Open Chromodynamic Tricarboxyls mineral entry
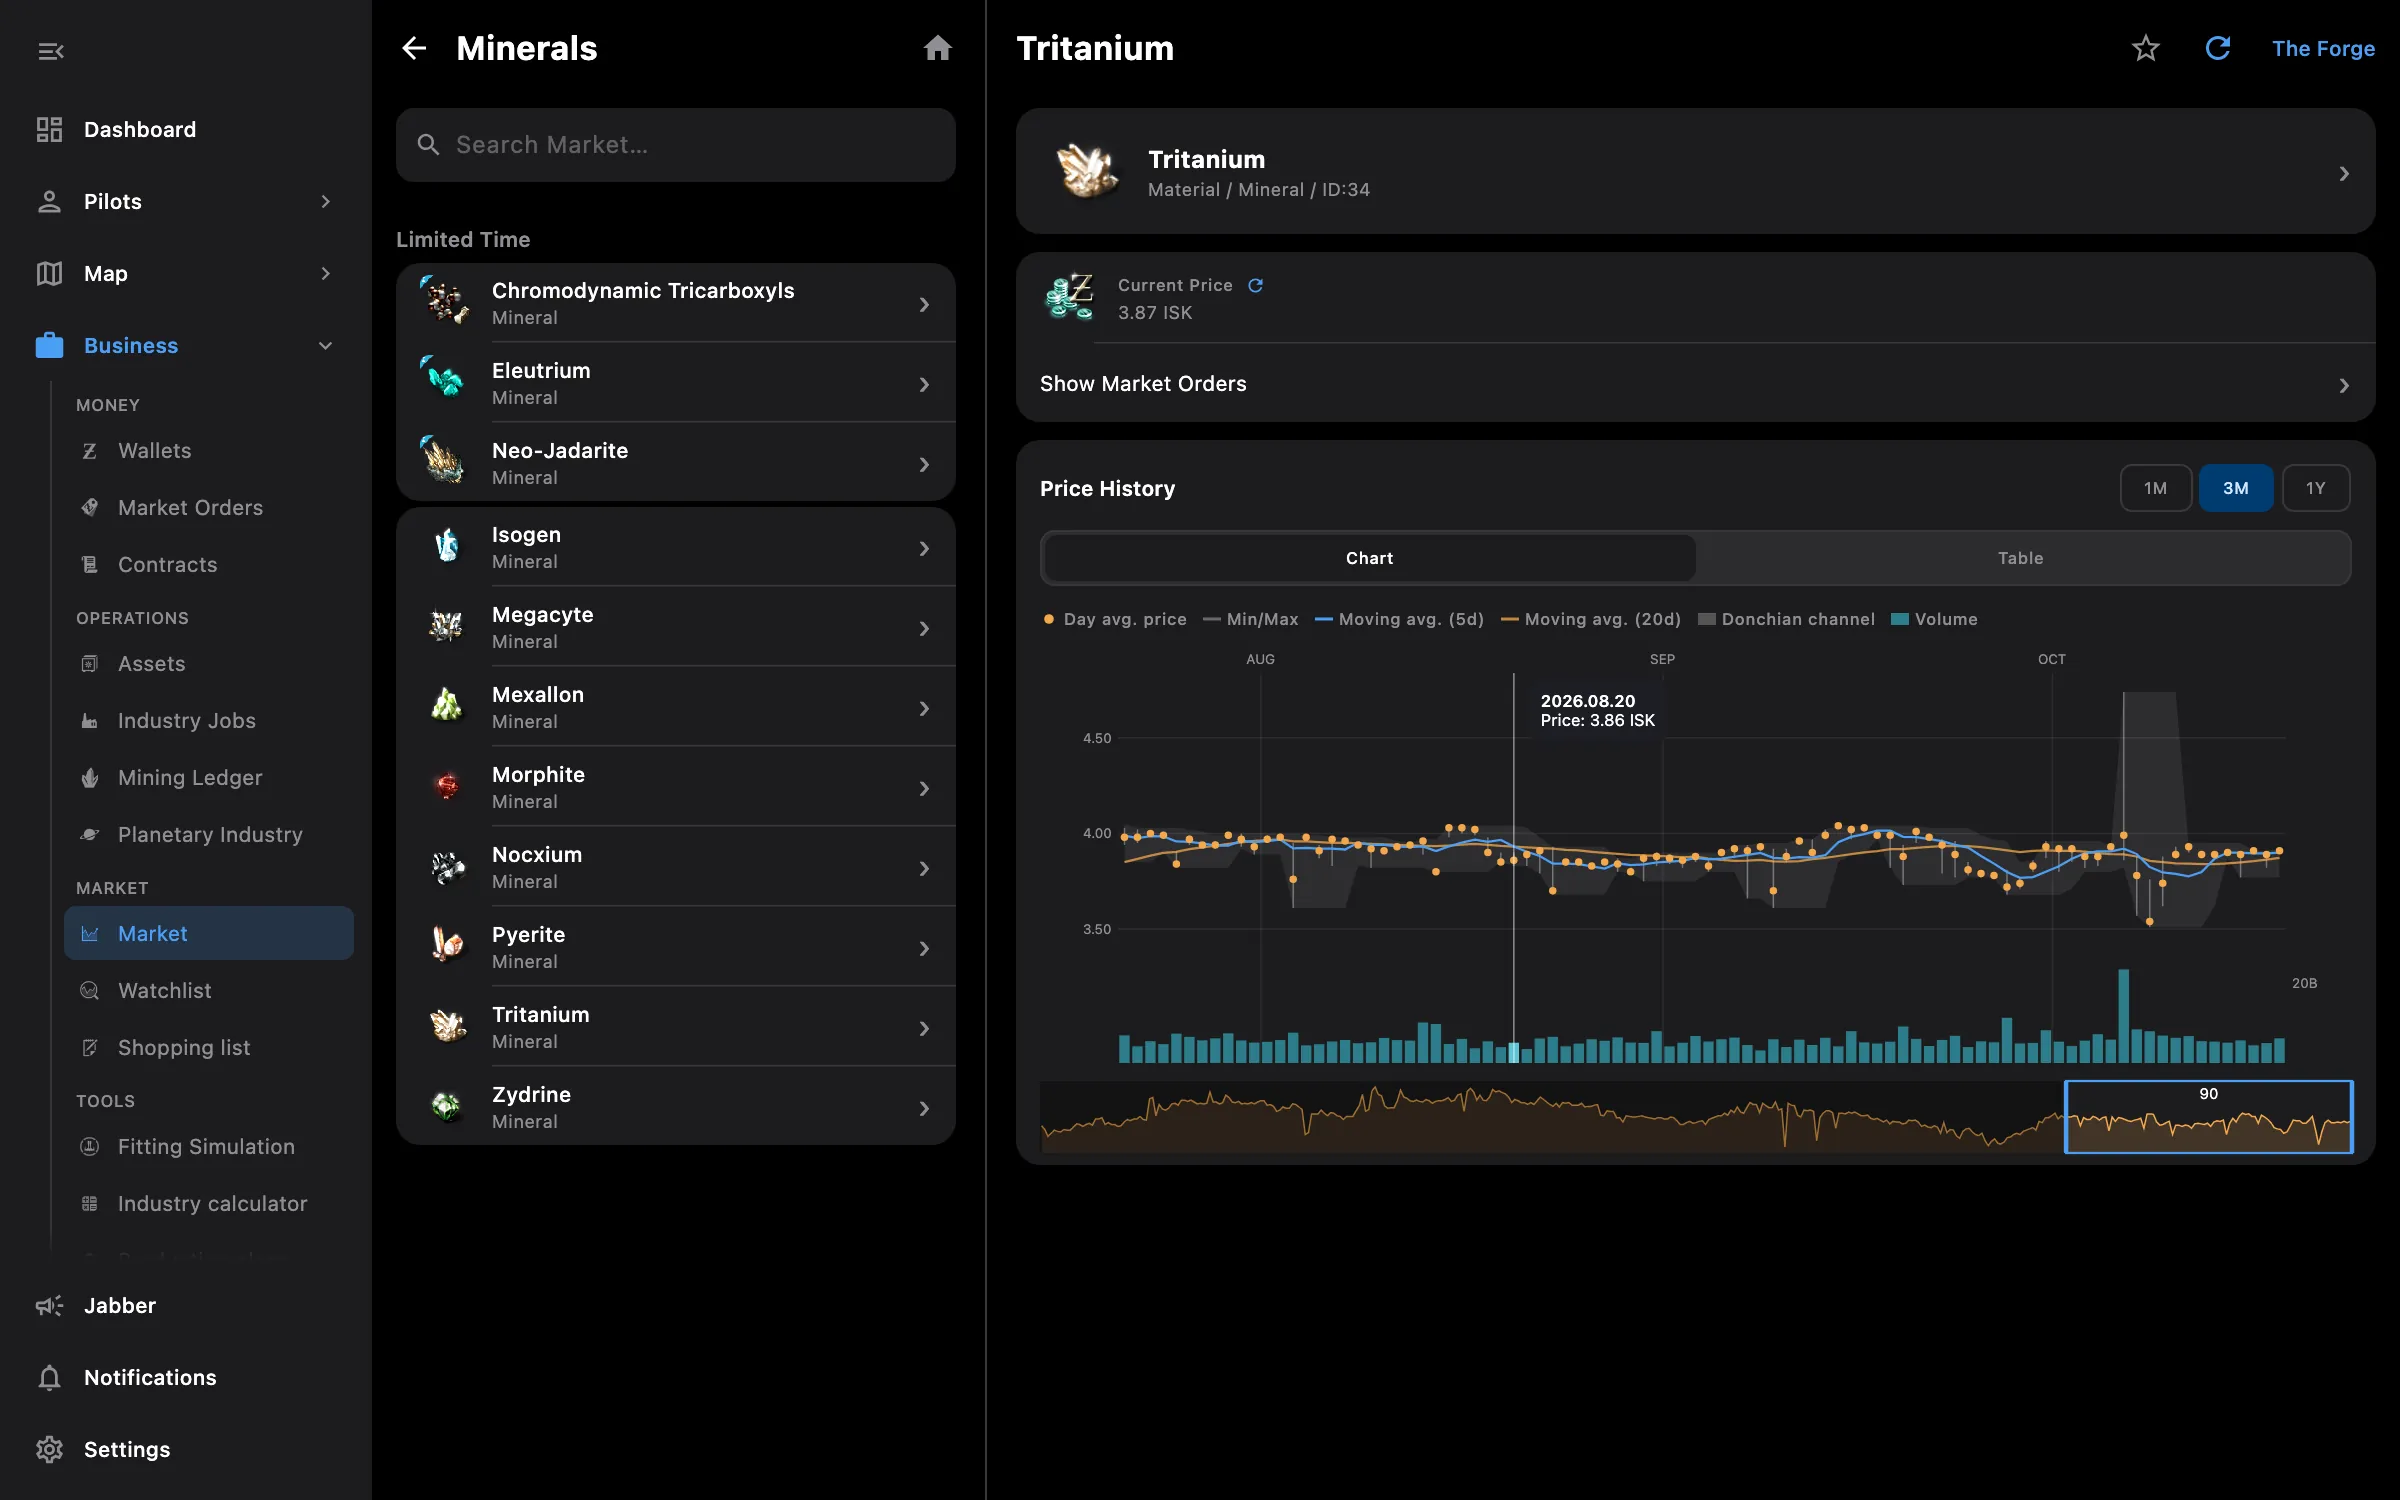The height and width of the screenshot is (1500, 2400). [676, 303]
